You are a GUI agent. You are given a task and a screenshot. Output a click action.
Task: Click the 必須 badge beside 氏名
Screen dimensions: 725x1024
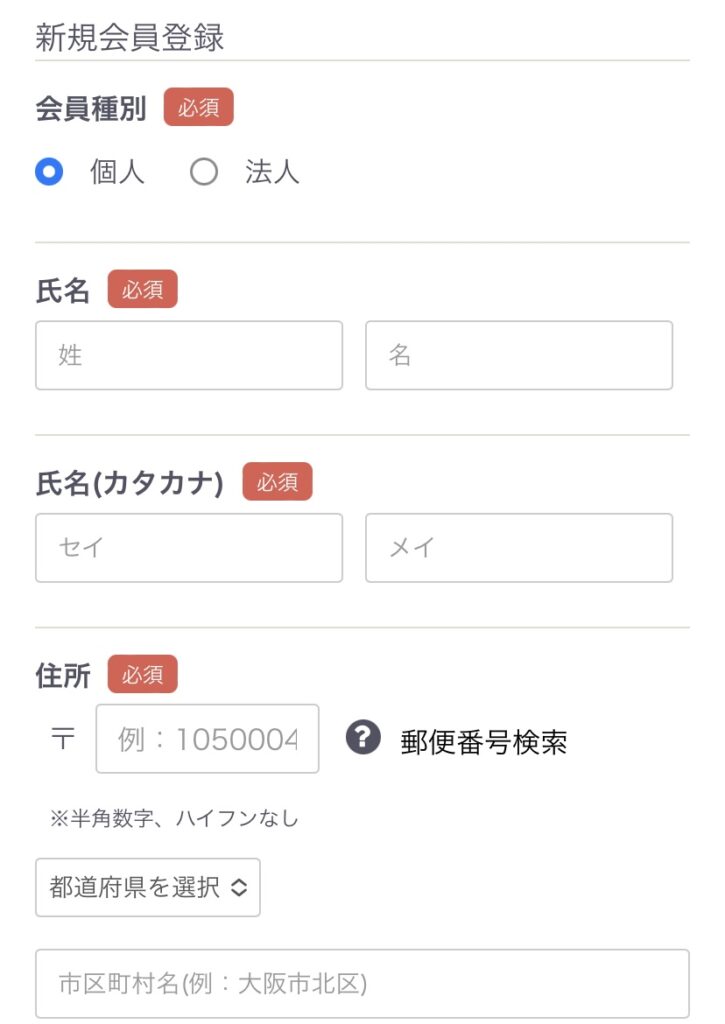point(142,289)
